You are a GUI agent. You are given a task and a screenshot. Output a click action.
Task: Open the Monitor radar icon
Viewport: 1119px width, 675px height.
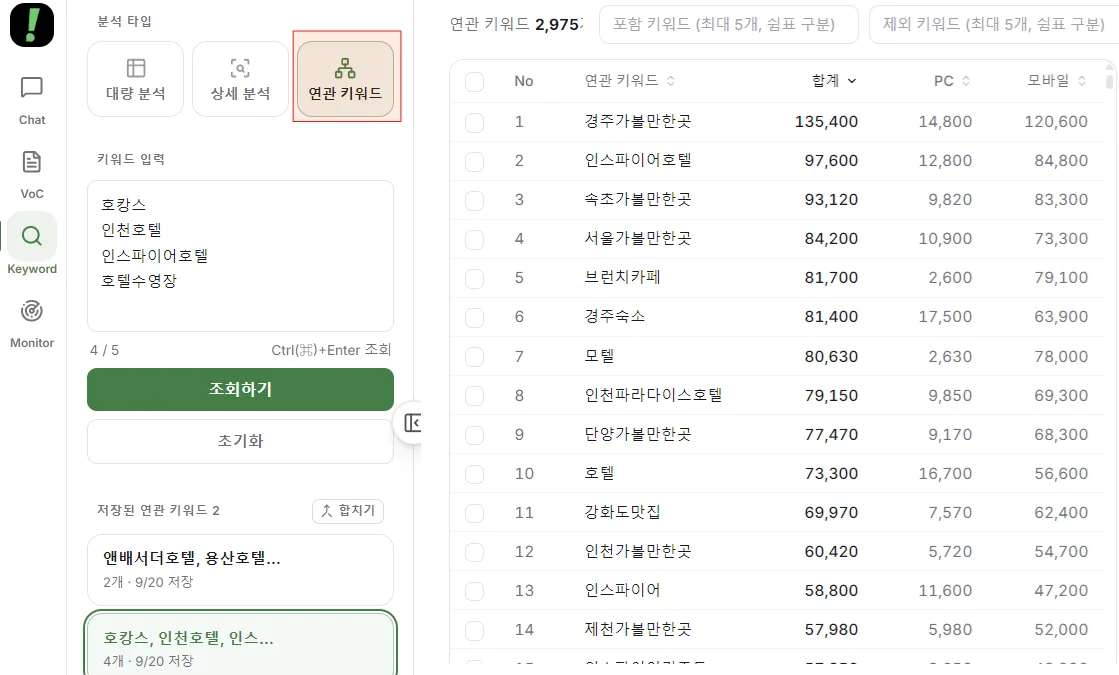(31, 310)
